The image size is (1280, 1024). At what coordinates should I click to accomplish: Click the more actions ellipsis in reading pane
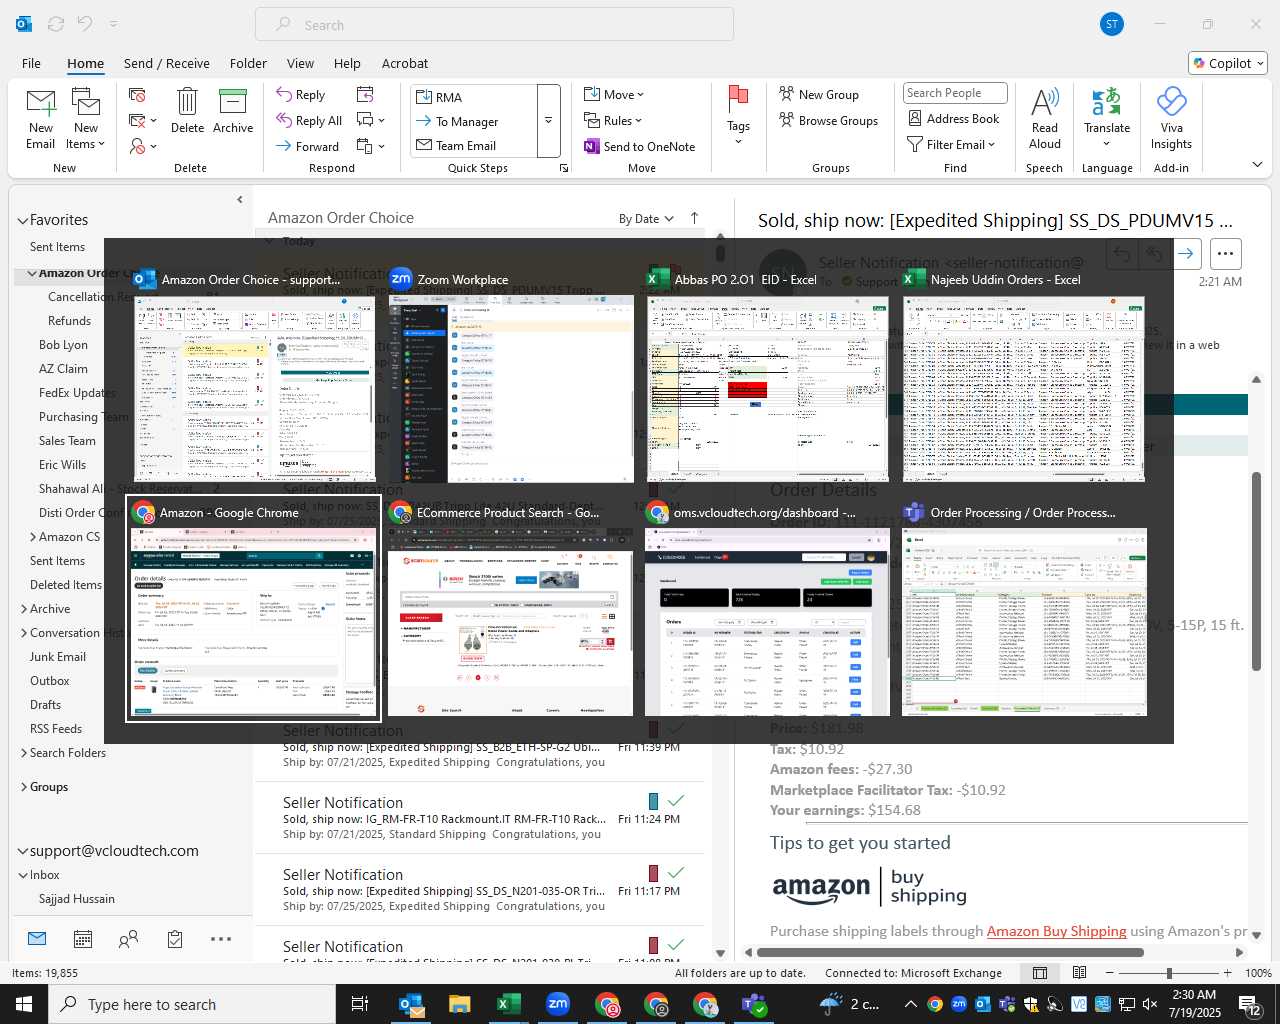click(x=1226, y=254)
